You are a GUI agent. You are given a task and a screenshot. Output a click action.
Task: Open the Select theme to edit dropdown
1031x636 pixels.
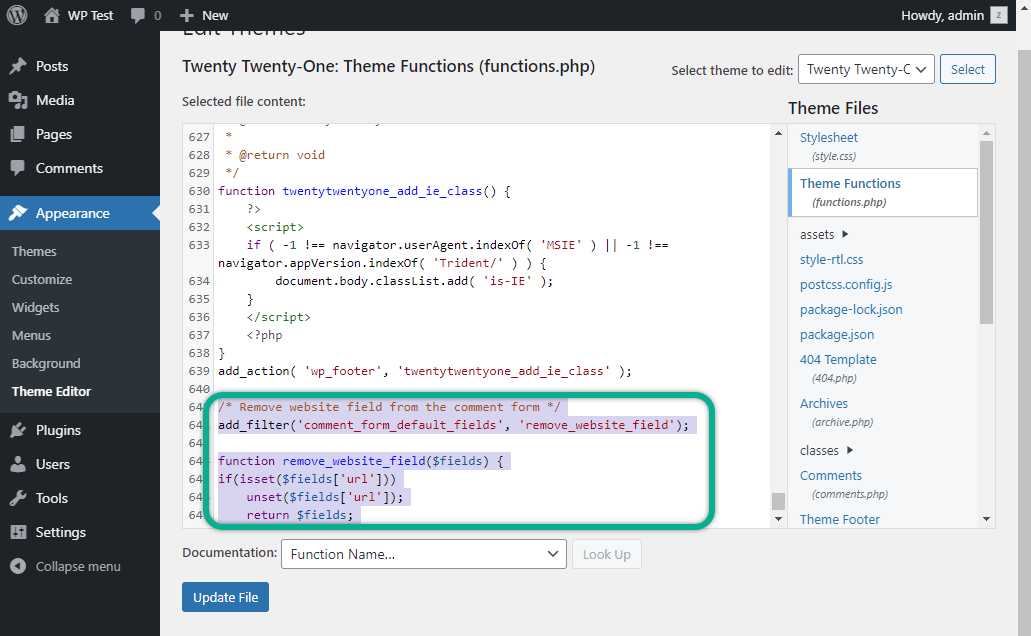(x=866, y=69)
